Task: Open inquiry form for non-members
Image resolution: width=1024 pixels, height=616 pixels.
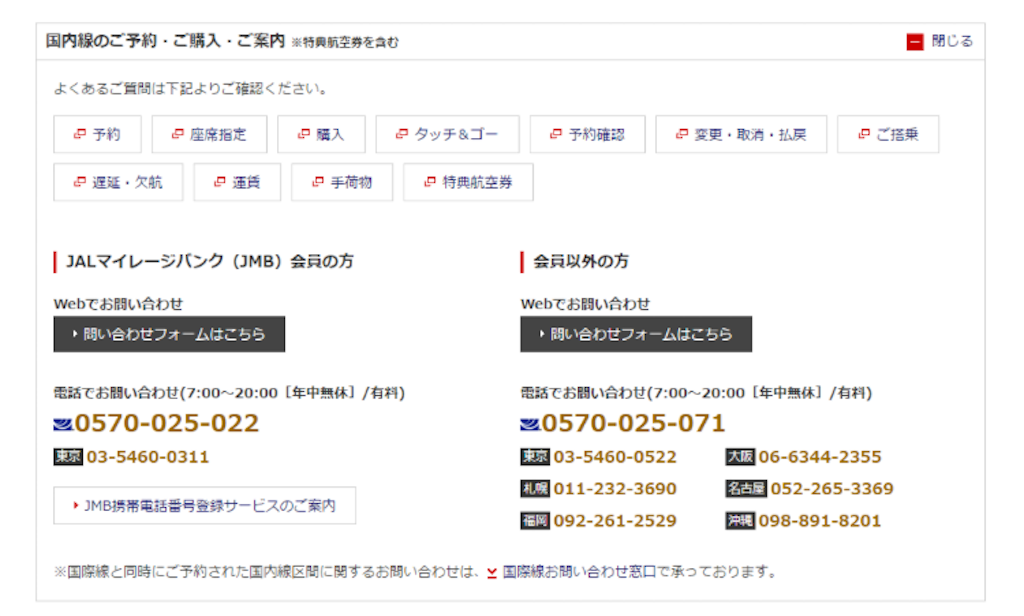Action: coord(636,334)
